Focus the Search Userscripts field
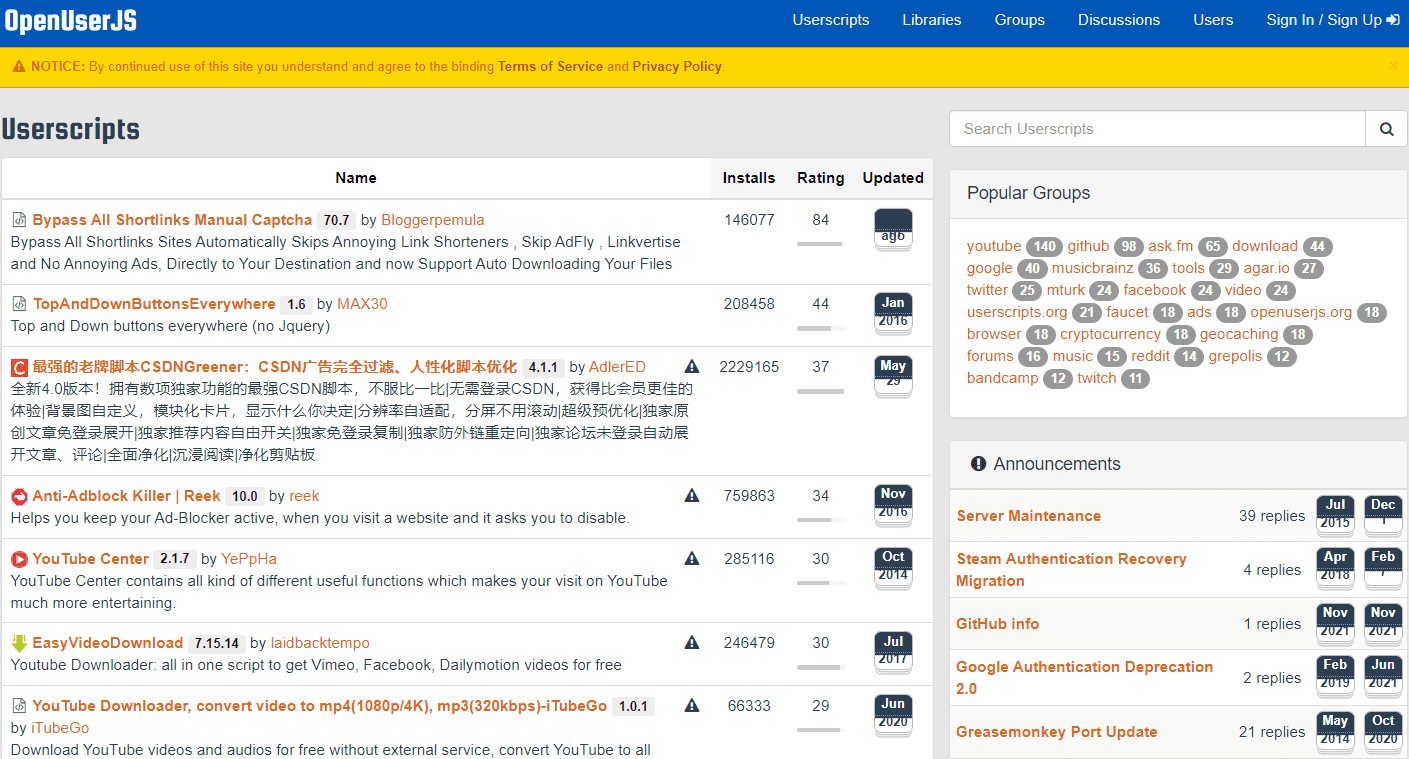 (1157, 129)
